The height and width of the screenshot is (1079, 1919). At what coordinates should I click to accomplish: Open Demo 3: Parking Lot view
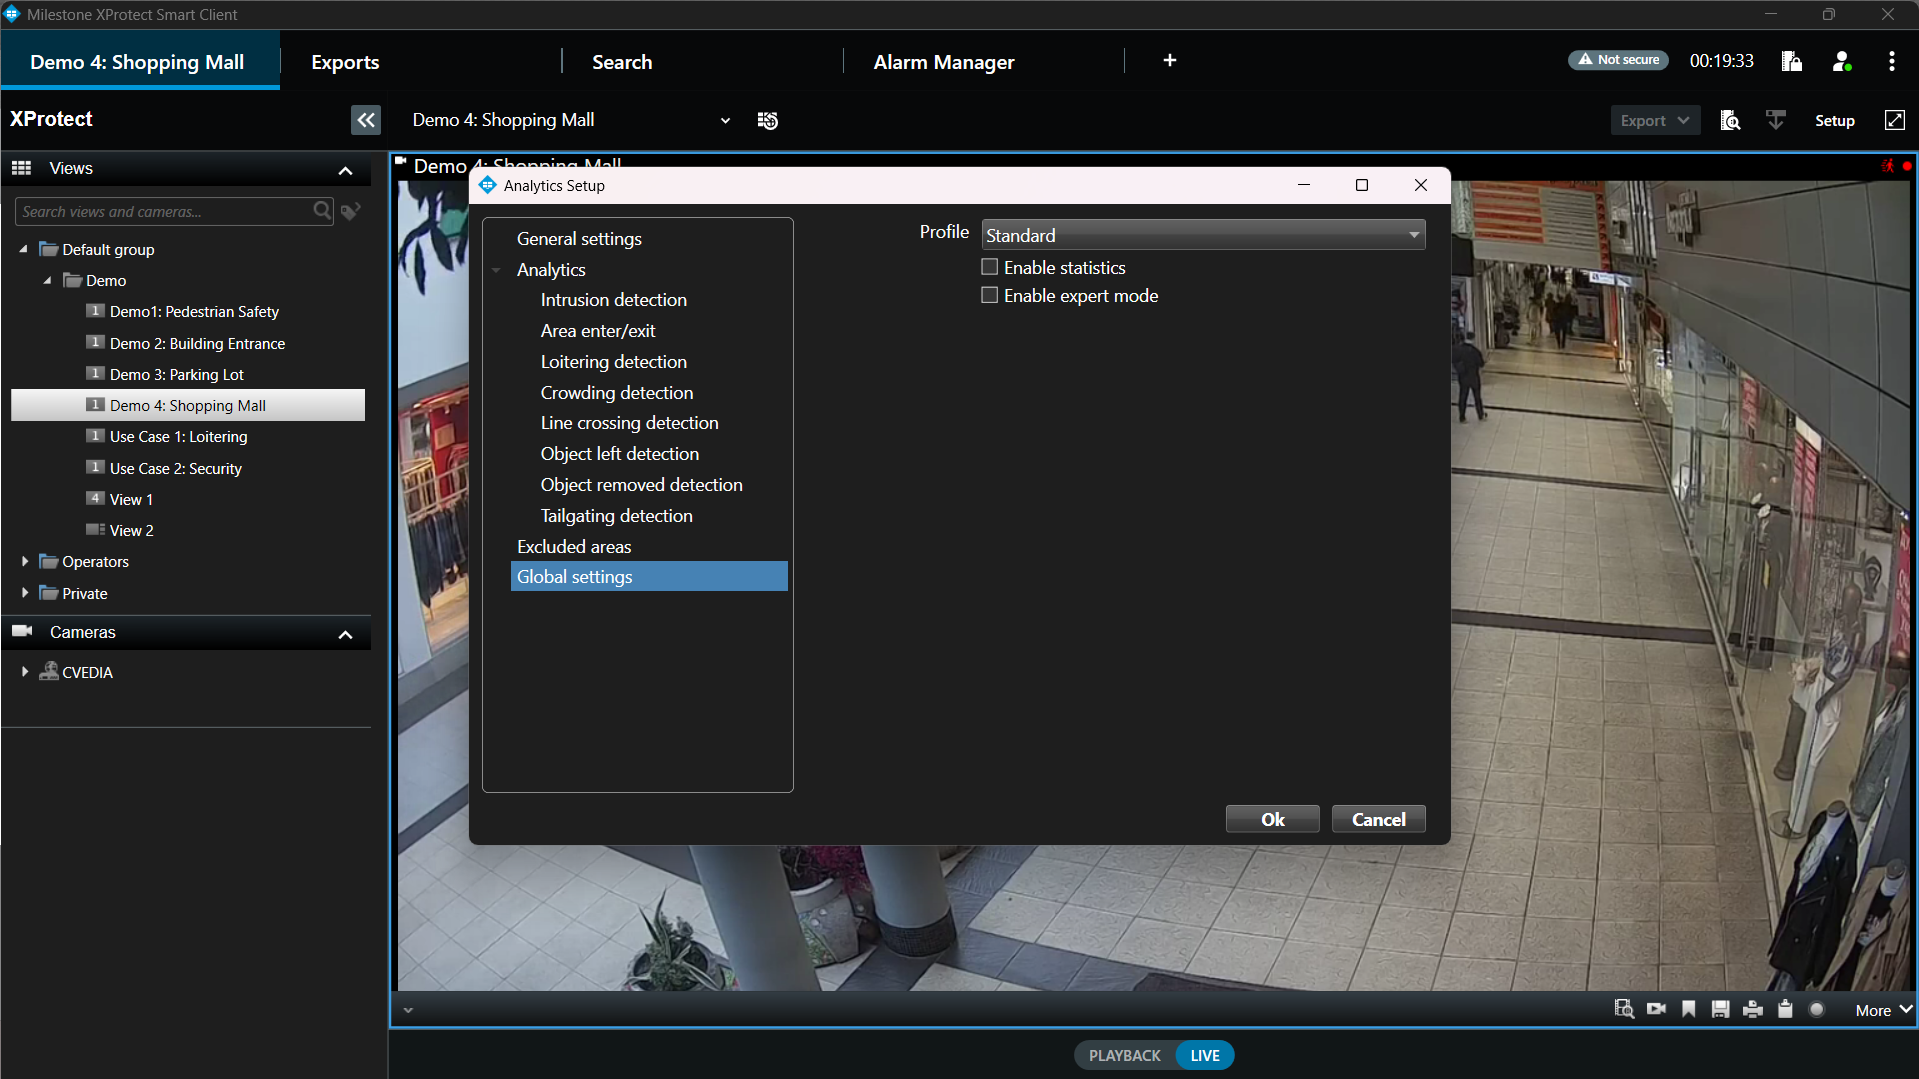(176, 374)
